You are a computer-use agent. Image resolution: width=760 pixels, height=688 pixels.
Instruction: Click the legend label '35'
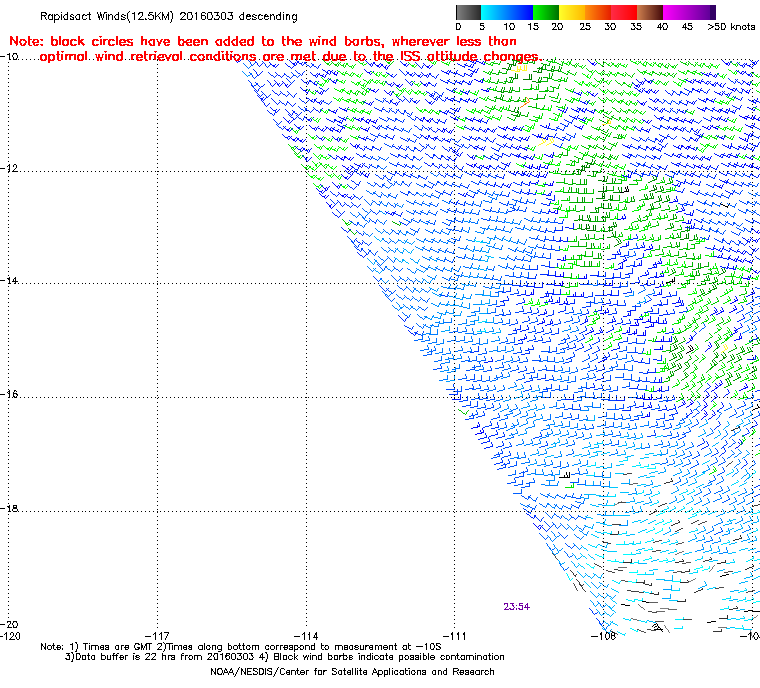tap(636, 27)
